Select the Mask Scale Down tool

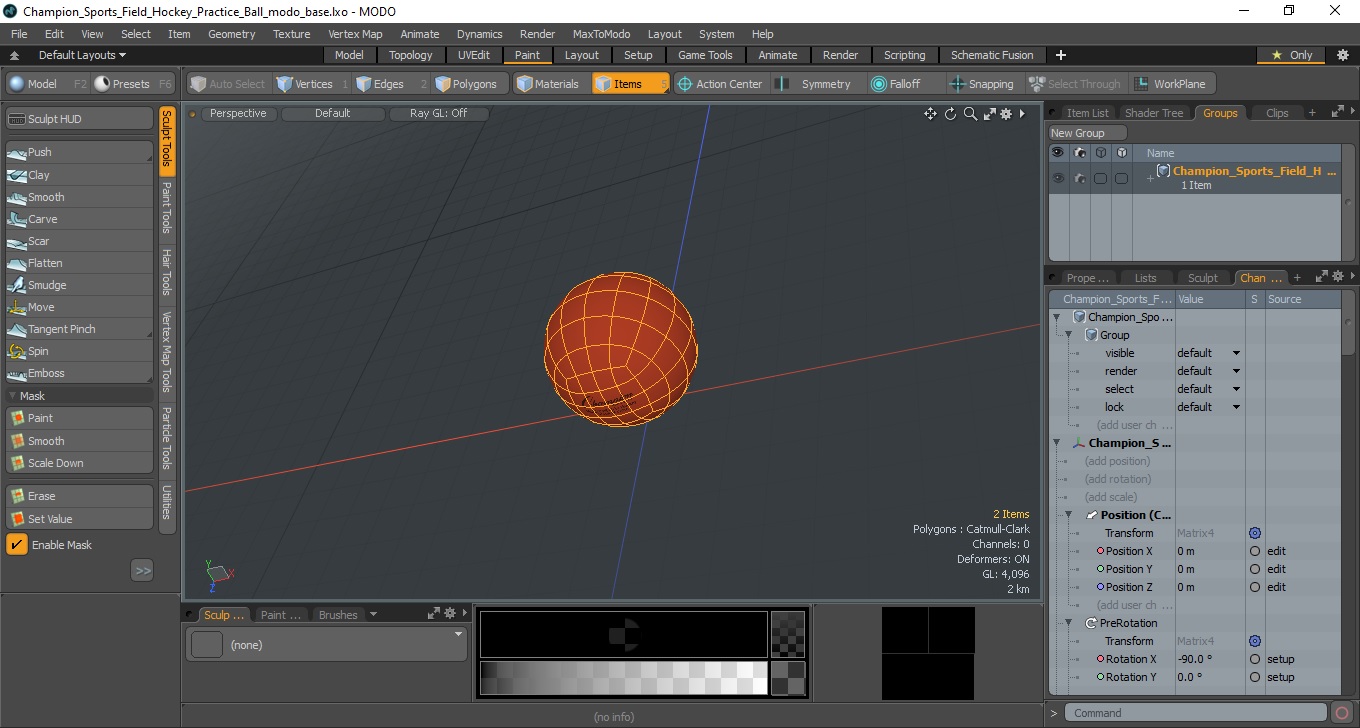tap(80, 463)
